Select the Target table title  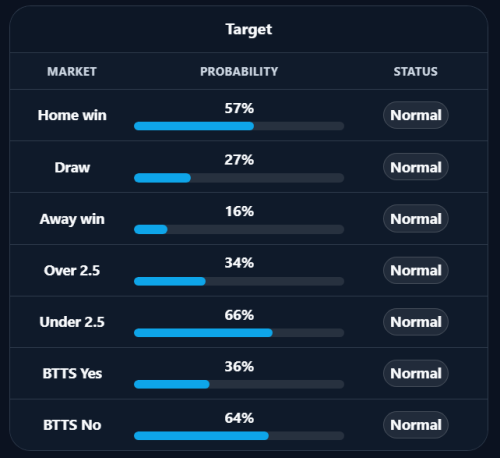click(249, 29)
